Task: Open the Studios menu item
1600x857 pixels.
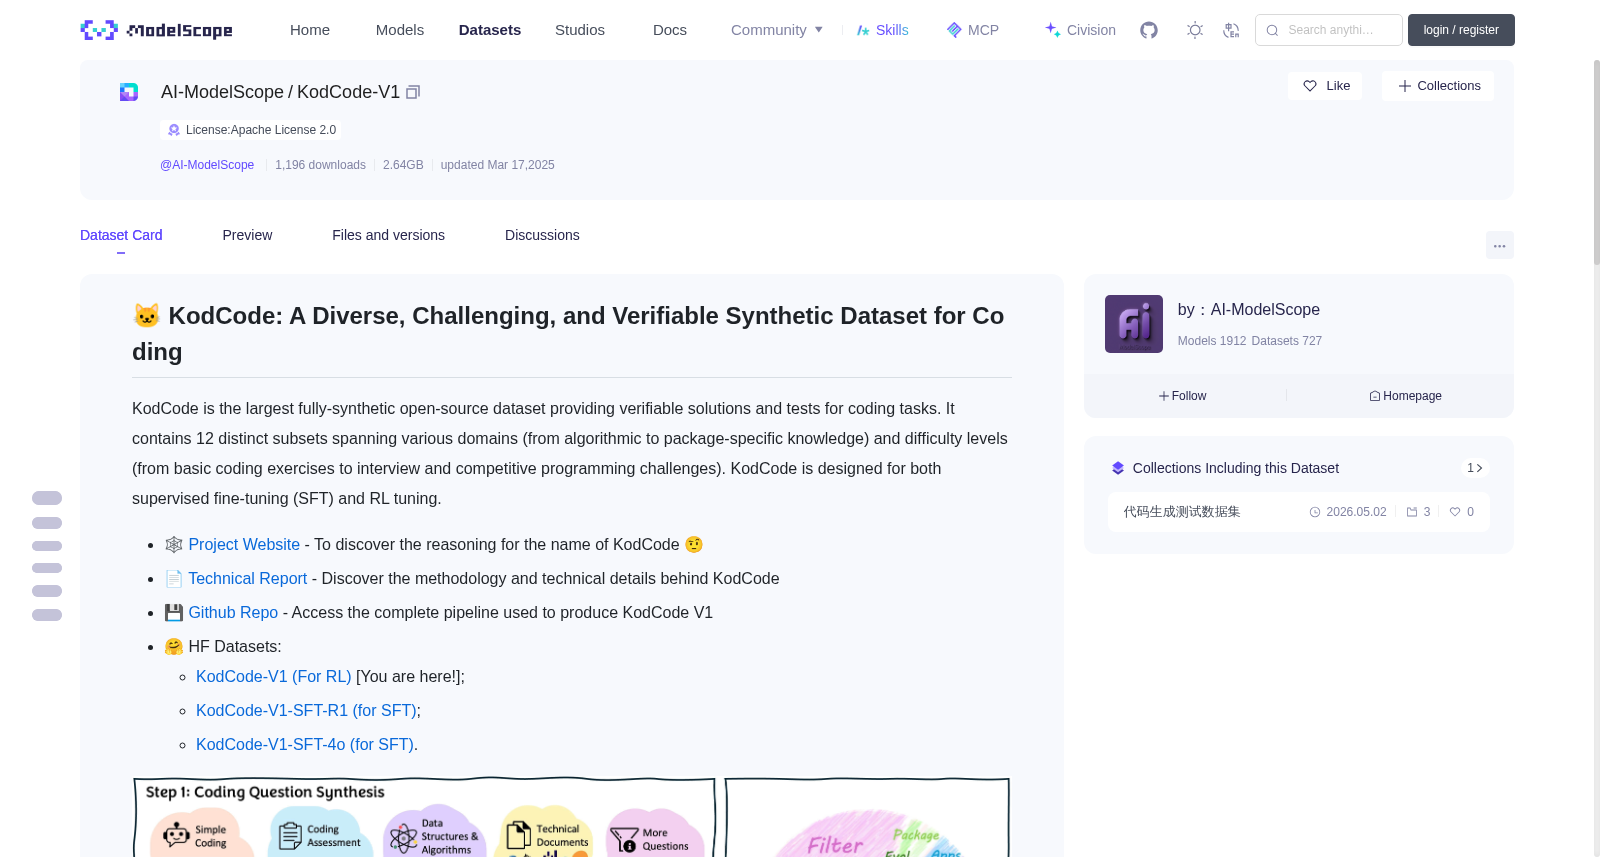Action: (x=580, y=30)
